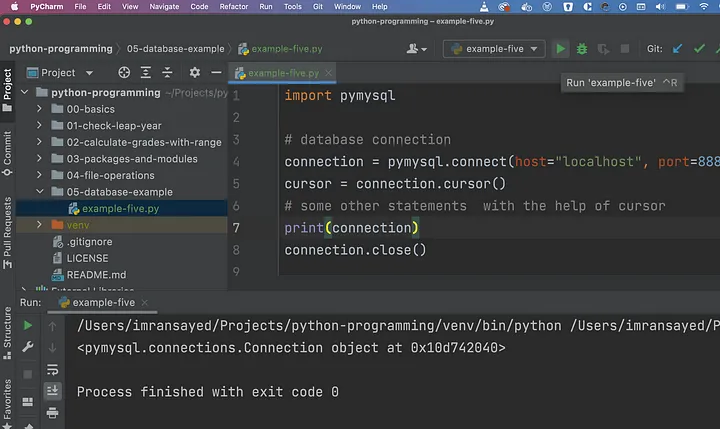
Task: Open the Apple menu
Action: click(x=15, y=6)
